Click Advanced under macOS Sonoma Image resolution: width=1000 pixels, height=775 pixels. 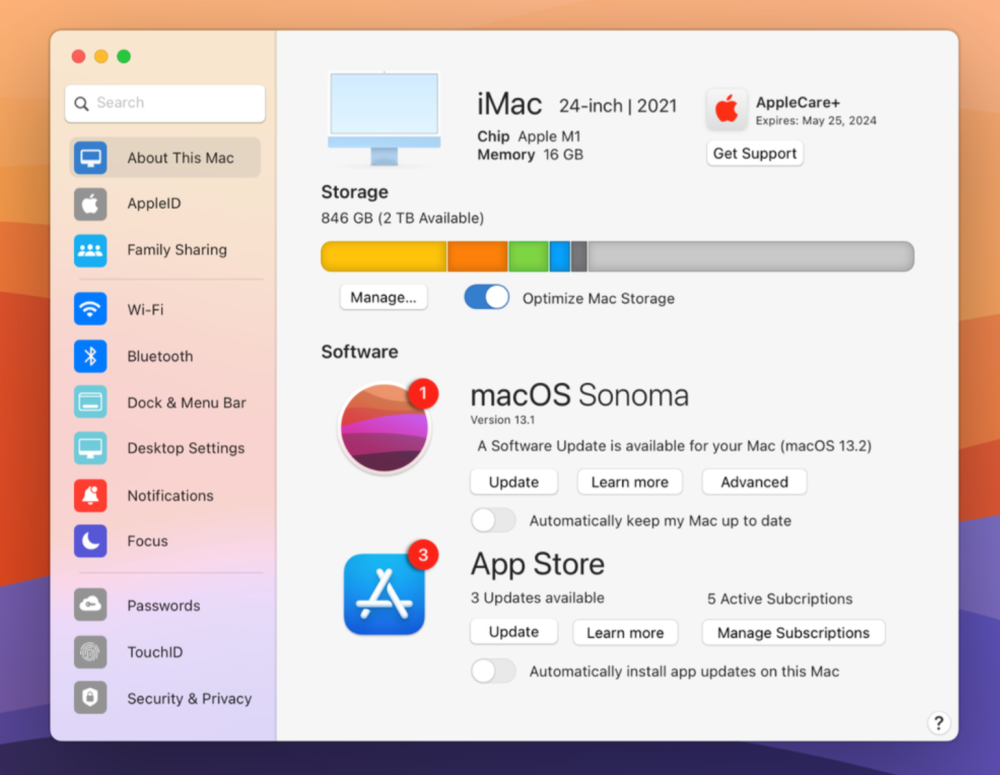coord(754,482)
